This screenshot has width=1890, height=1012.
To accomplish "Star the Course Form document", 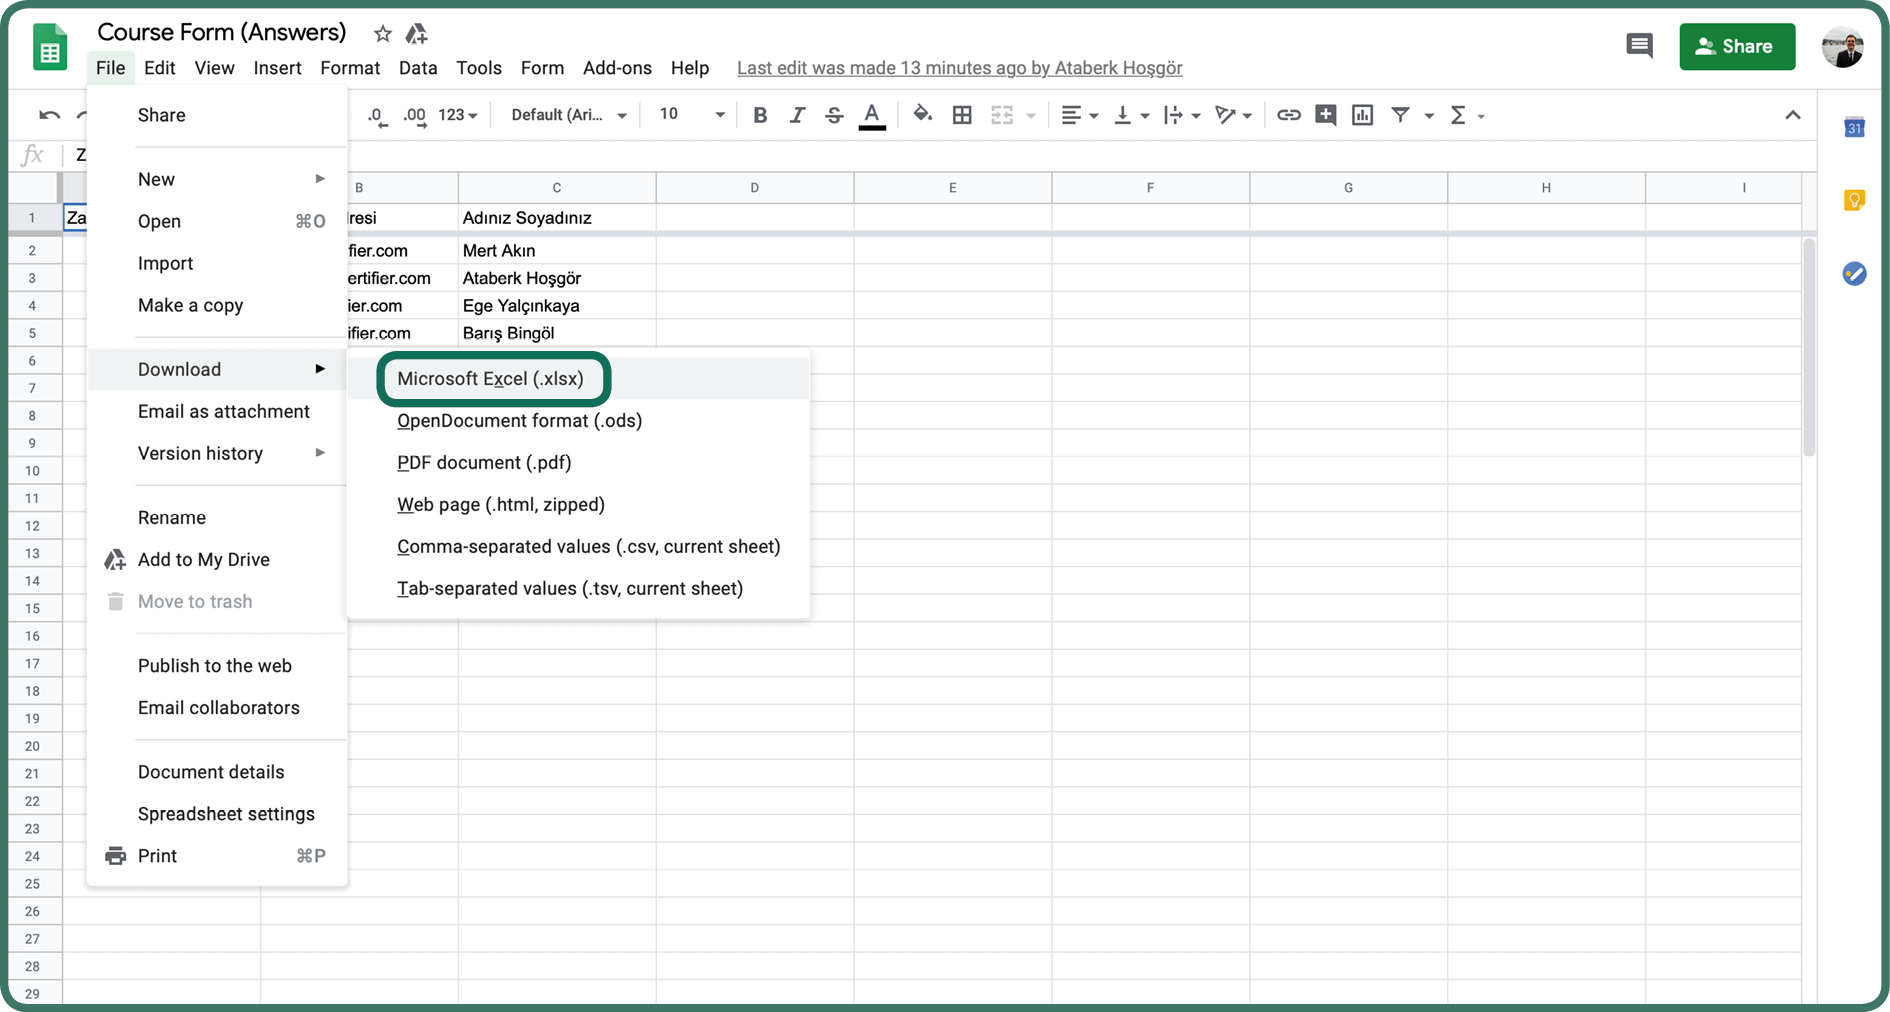I will point(382,34).
